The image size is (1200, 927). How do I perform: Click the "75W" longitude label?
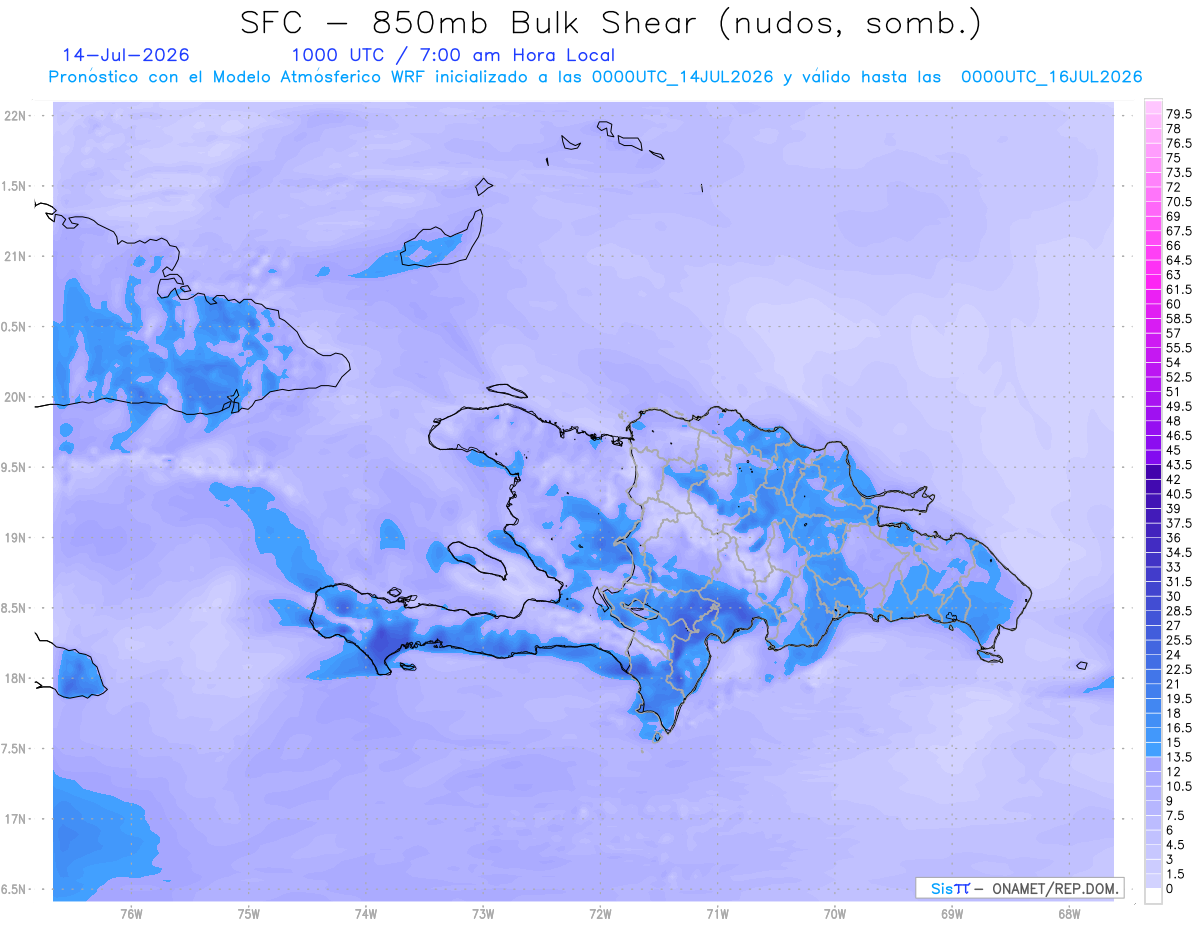[248, 914]
